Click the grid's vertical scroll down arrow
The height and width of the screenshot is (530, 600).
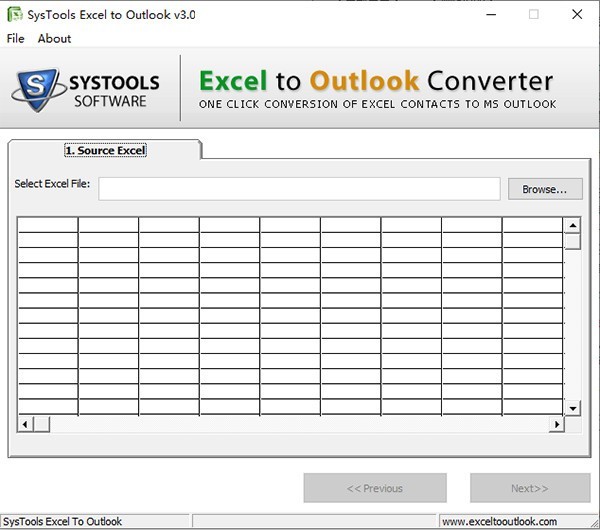[x=572, y=408]
